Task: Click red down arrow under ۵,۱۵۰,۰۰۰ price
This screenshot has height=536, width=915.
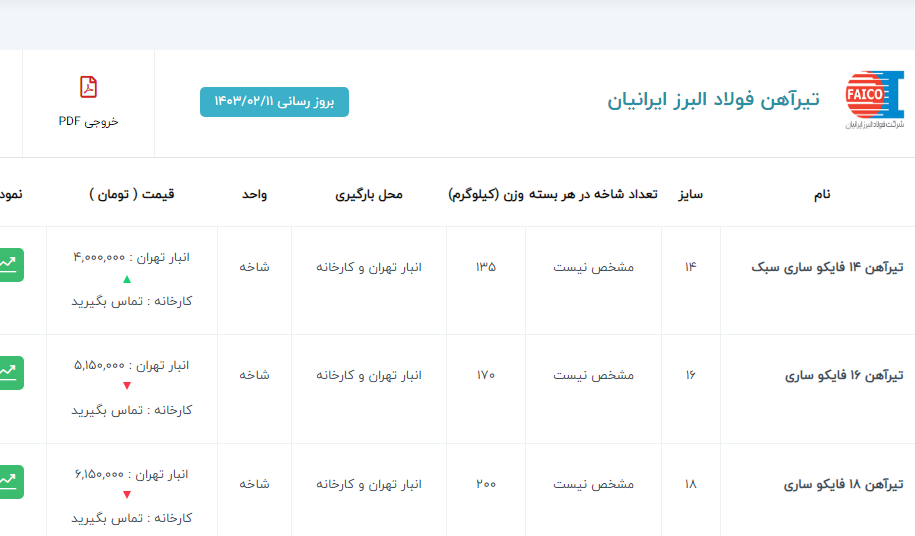Action: coord(126,387)
